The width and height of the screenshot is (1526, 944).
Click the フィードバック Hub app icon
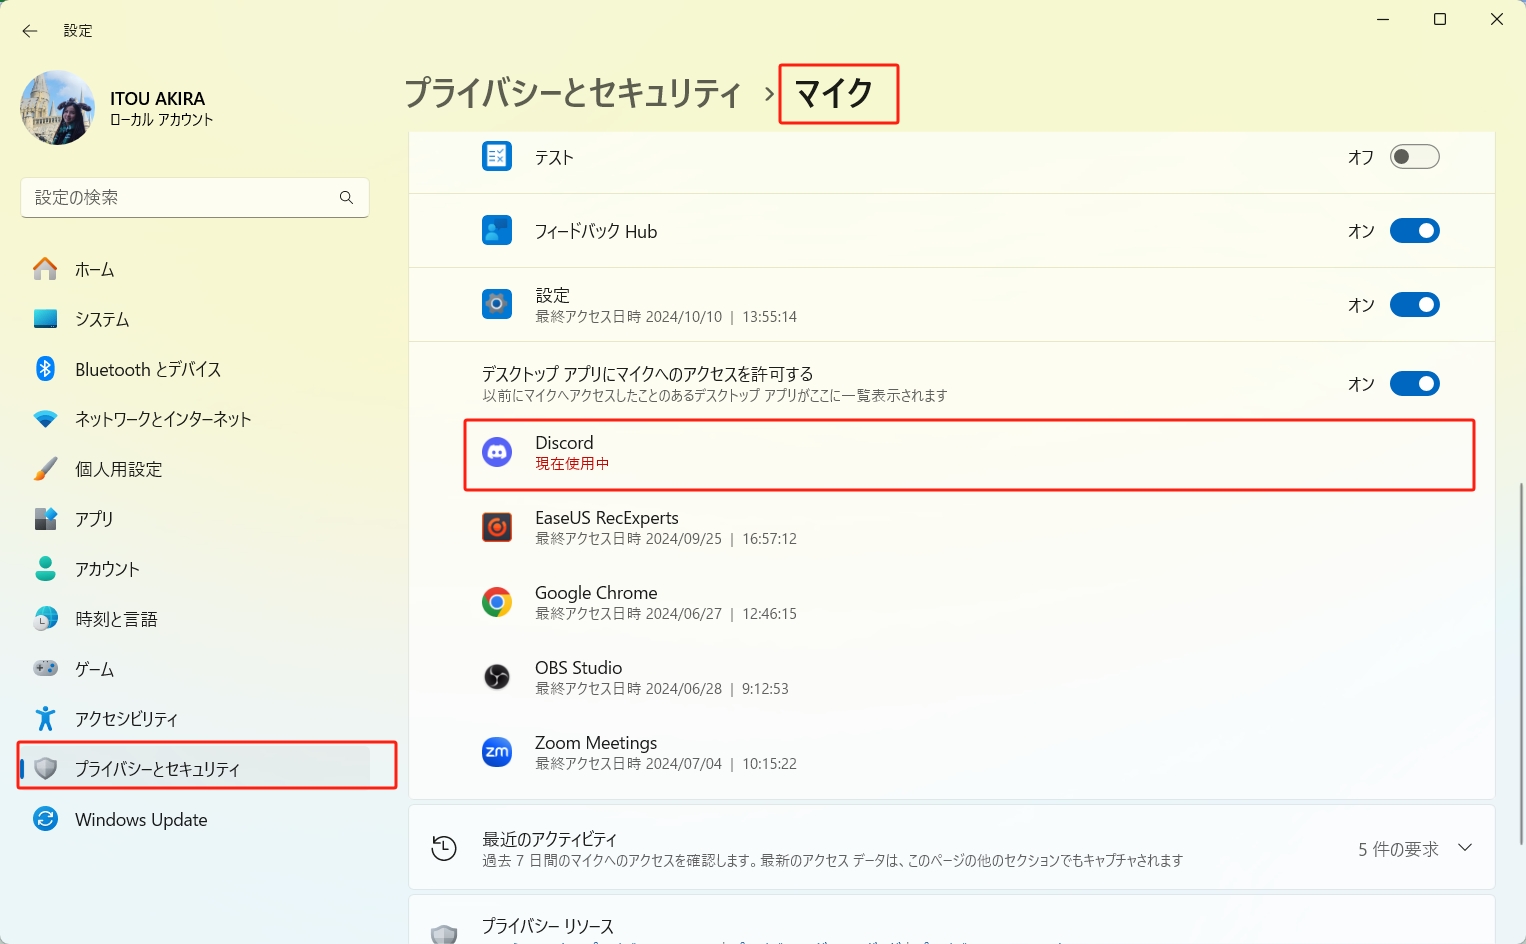(497, 231)
